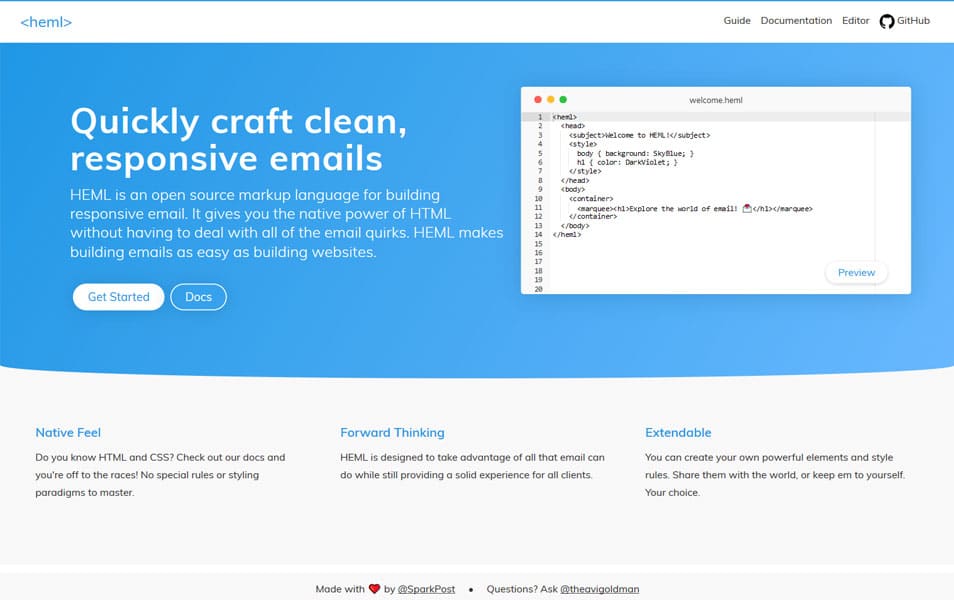The height and width of the screenshot is (600, 954).
Task: Click the Docs button
Action: (x=198, y=297)
